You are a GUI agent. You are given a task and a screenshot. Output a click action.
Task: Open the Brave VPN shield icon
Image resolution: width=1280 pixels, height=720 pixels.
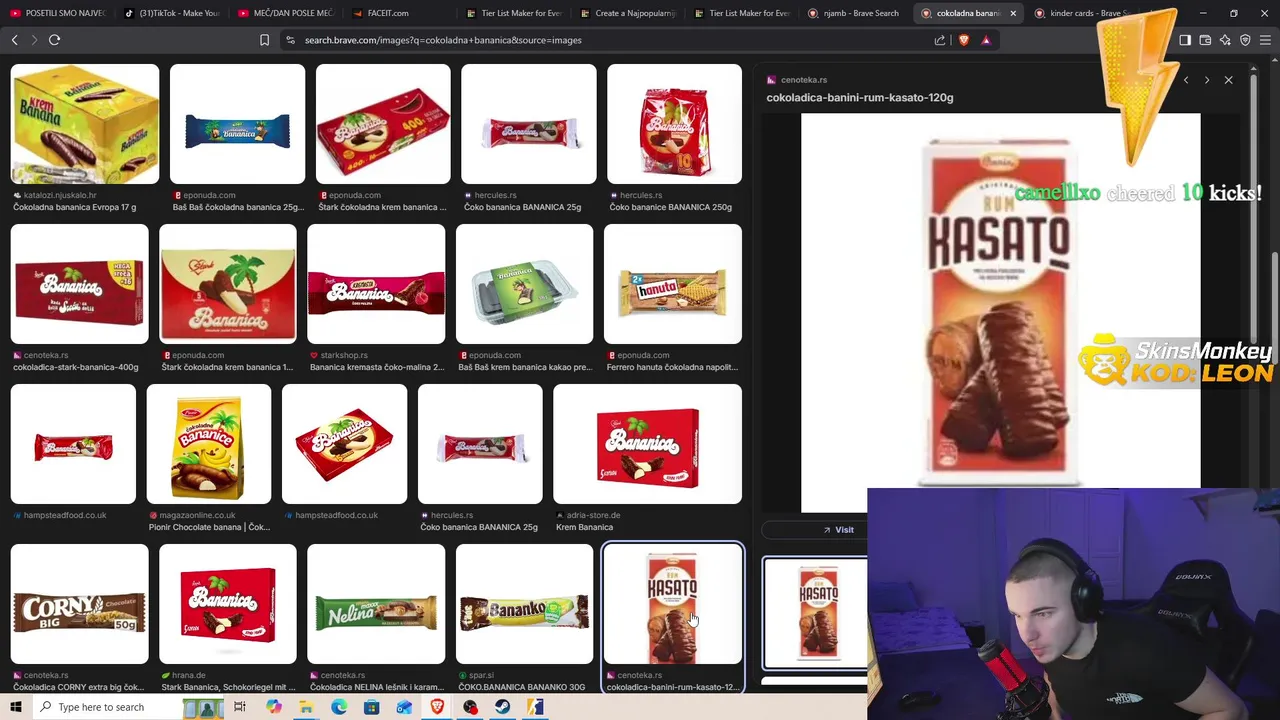coord(1245,40)
